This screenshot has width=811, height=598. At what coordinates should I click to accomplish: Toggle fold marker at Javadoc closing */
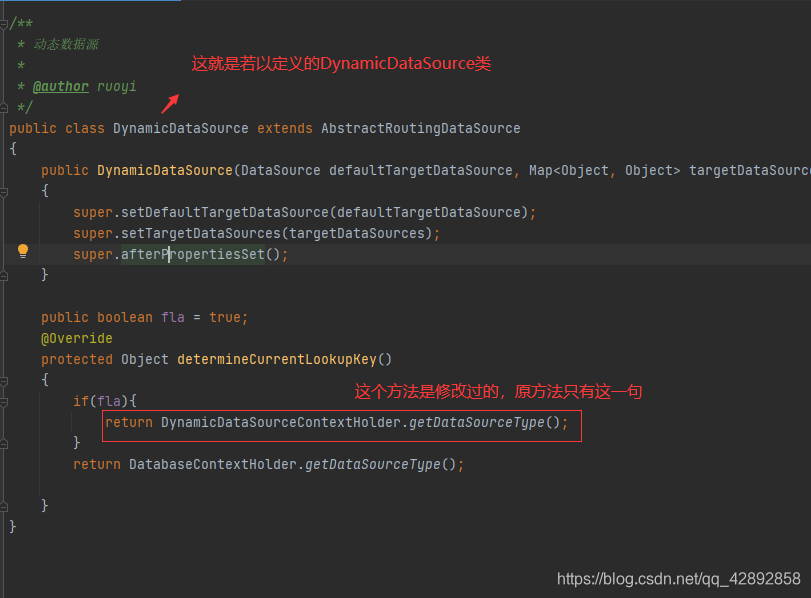click(x=4, y=108)
